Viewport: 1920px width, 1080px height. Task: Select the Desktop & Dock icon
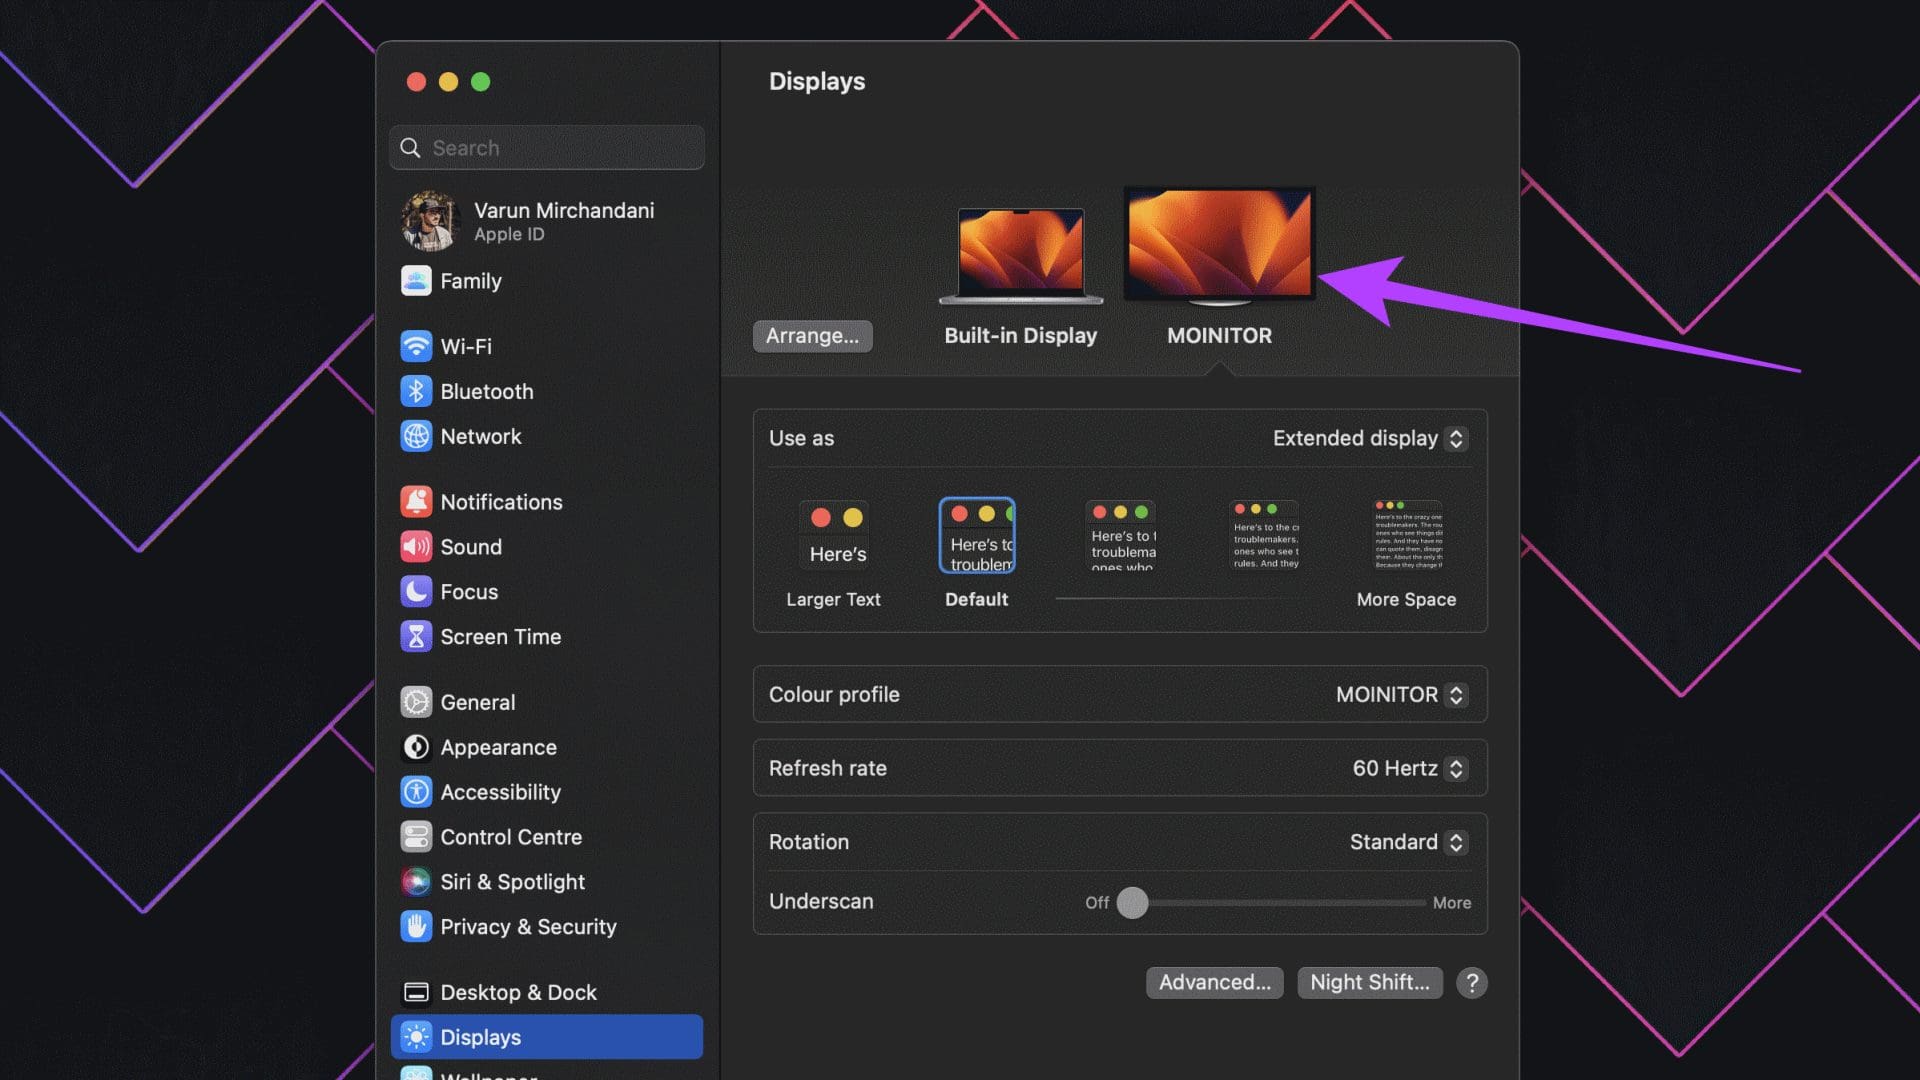(416, 992)
